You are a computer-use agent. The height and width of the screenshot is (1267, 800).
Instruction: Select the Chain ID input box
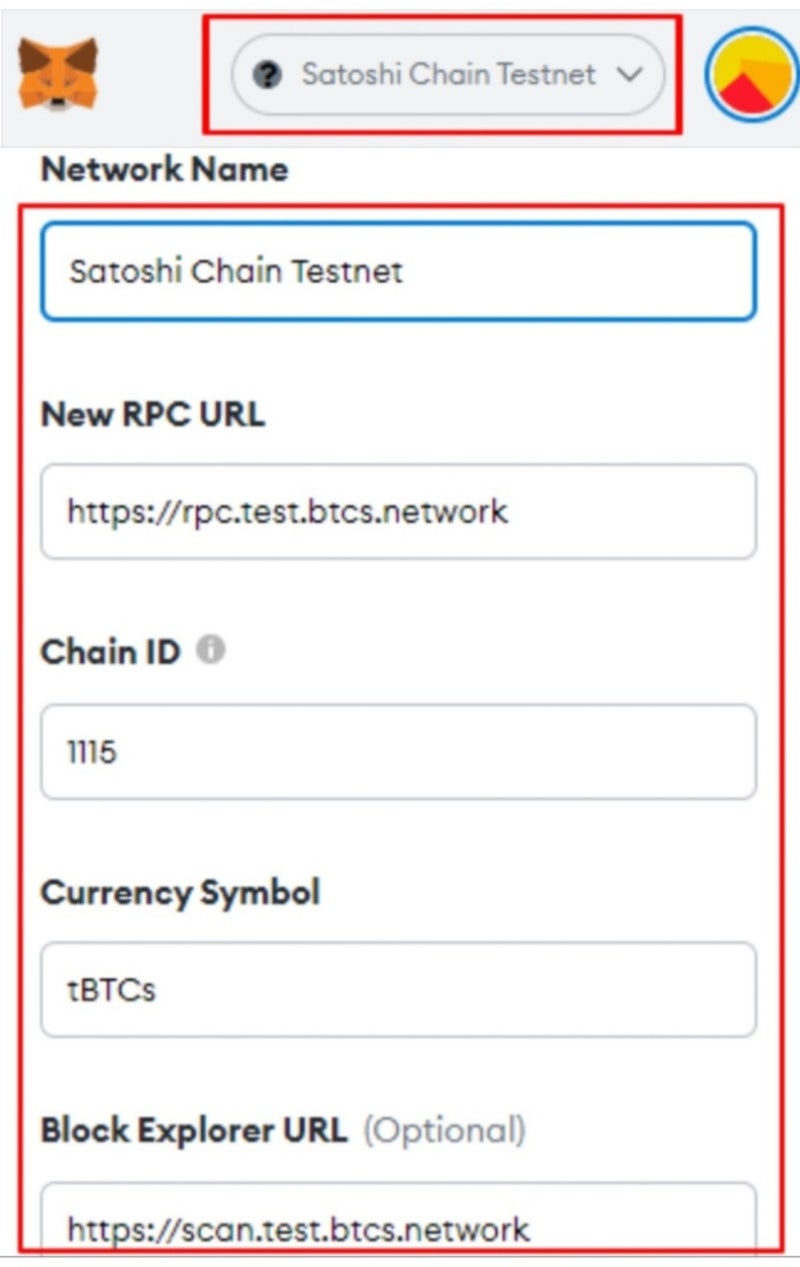398,751
